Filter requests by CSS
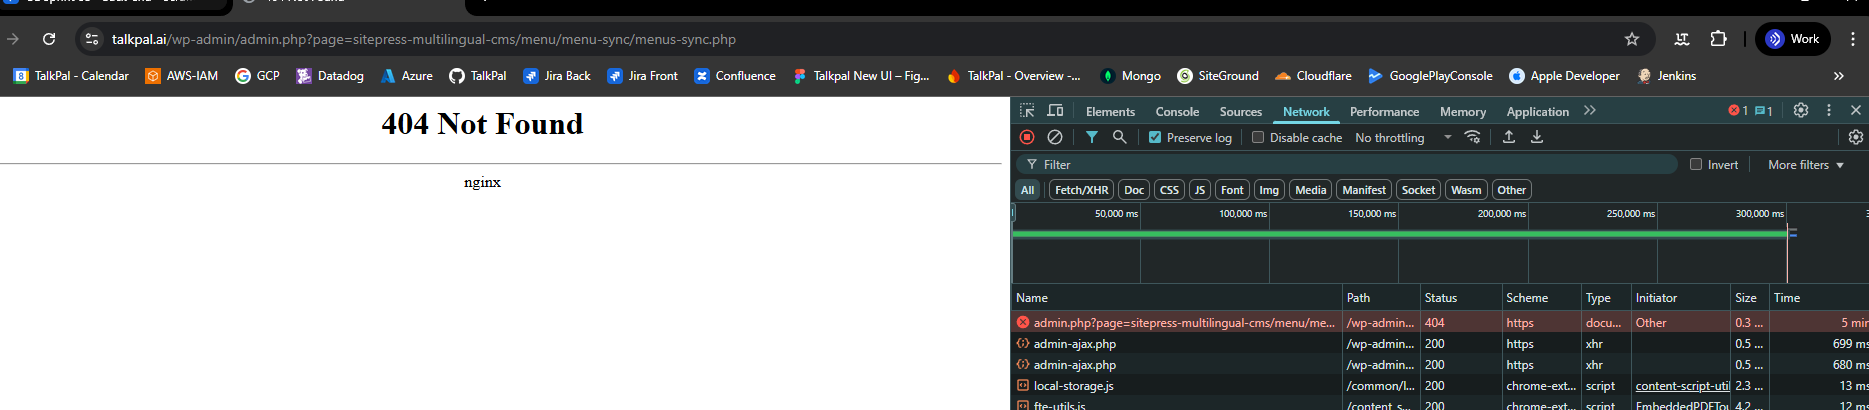This screenshot has height=410, width=1869. [x=1169, y=190]
